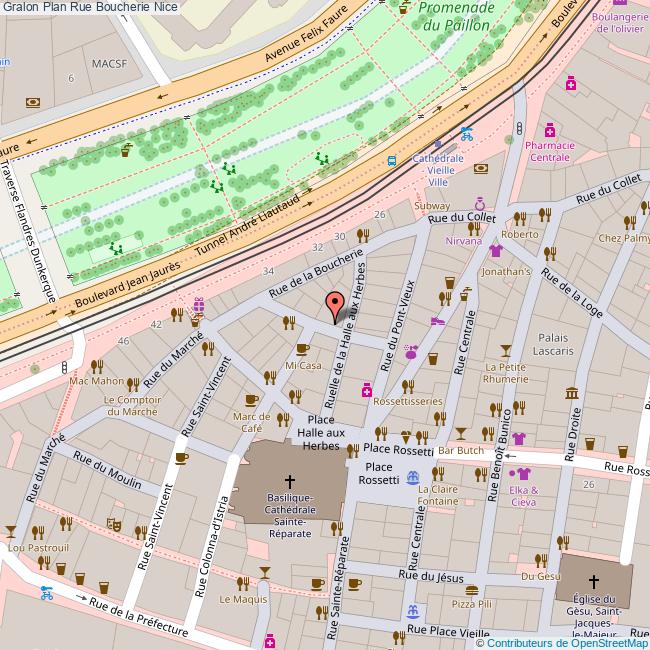This screenshot has height=650, width=650.
Task: Select the Mi Casa coffee cup icon
Action: click(303, 349)
